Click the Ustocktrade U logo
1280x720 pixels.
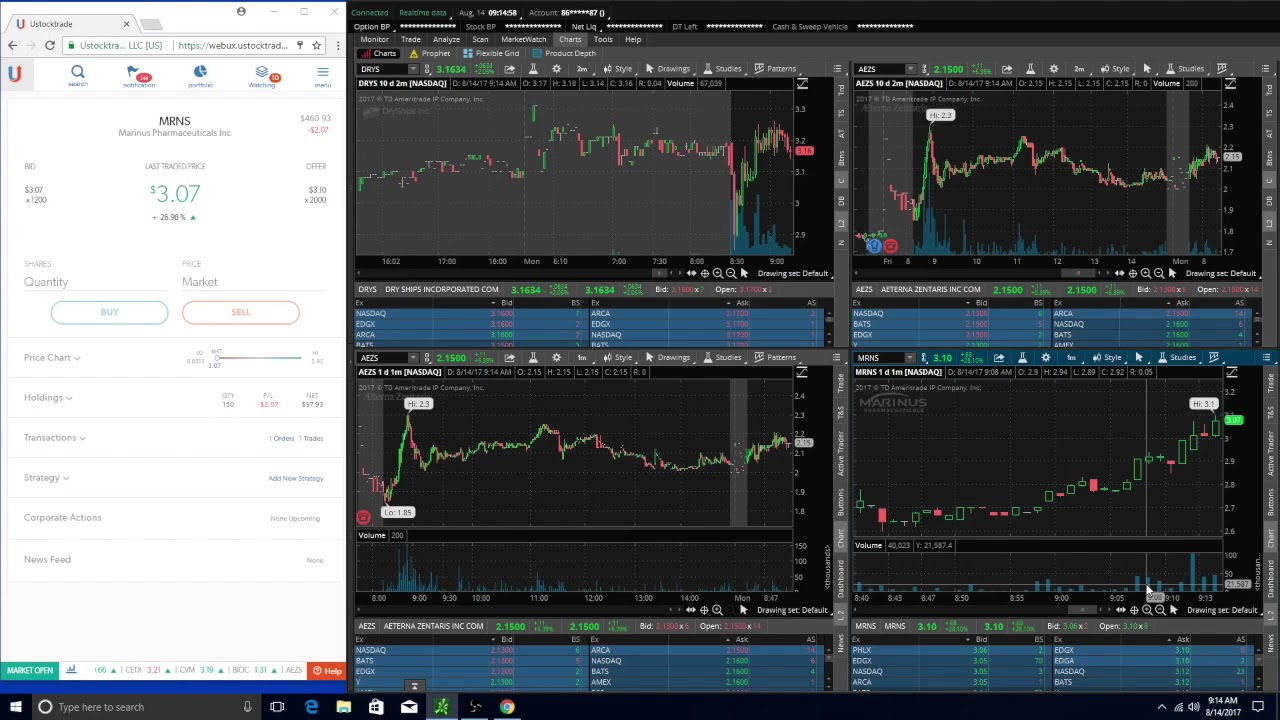(x=14, y=73)
